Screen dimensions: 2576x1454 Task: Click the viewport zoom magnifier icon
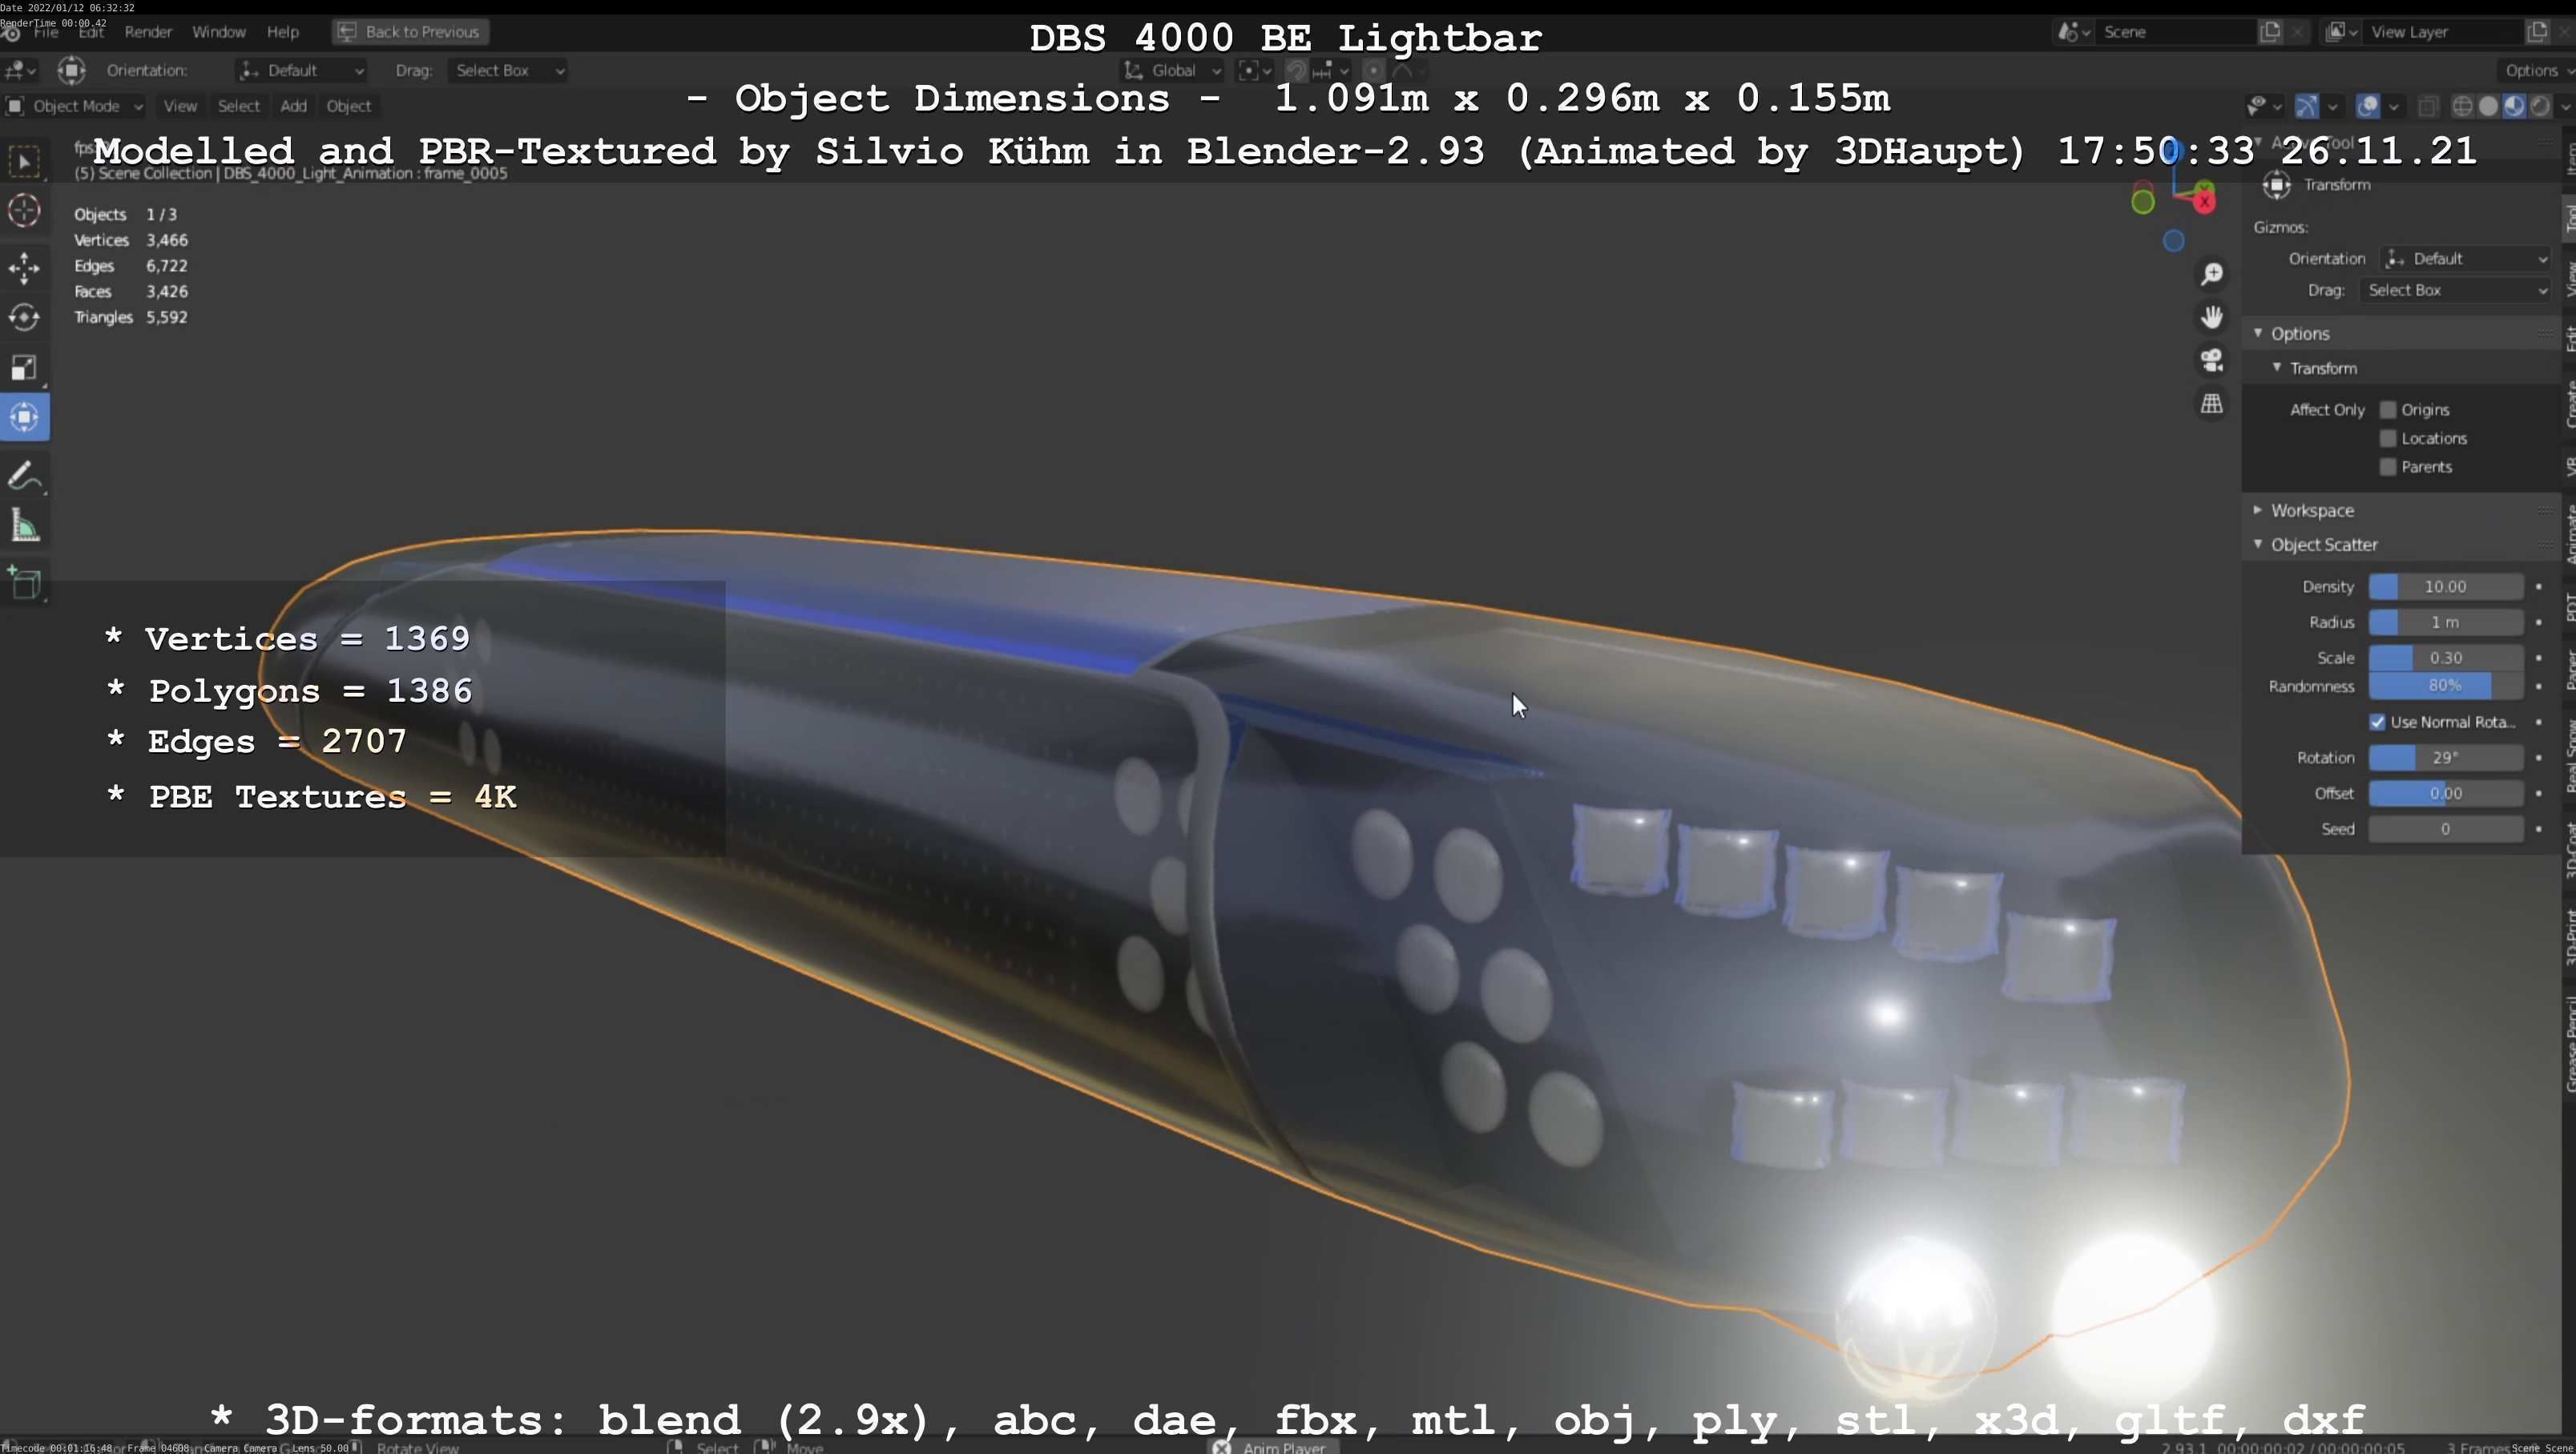(x=2211, y=274)
